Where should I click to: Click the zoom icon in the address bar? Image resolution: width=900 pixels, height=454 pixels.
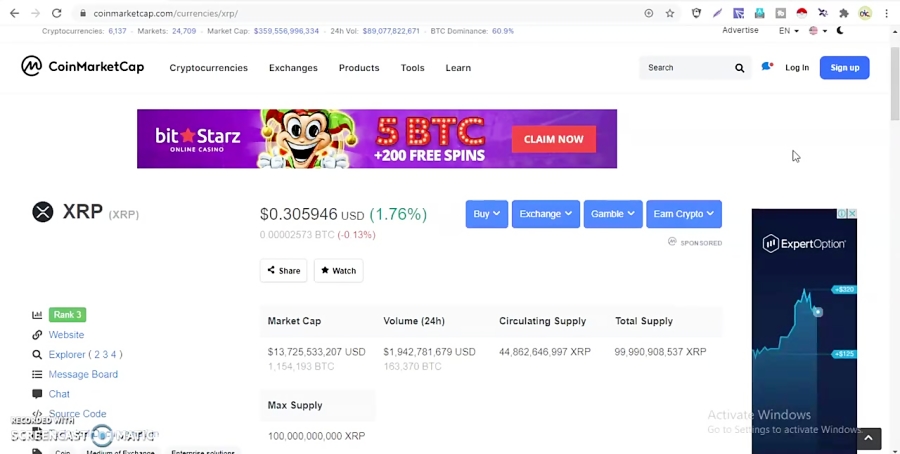pyautogui.click(x=649, y=13)
